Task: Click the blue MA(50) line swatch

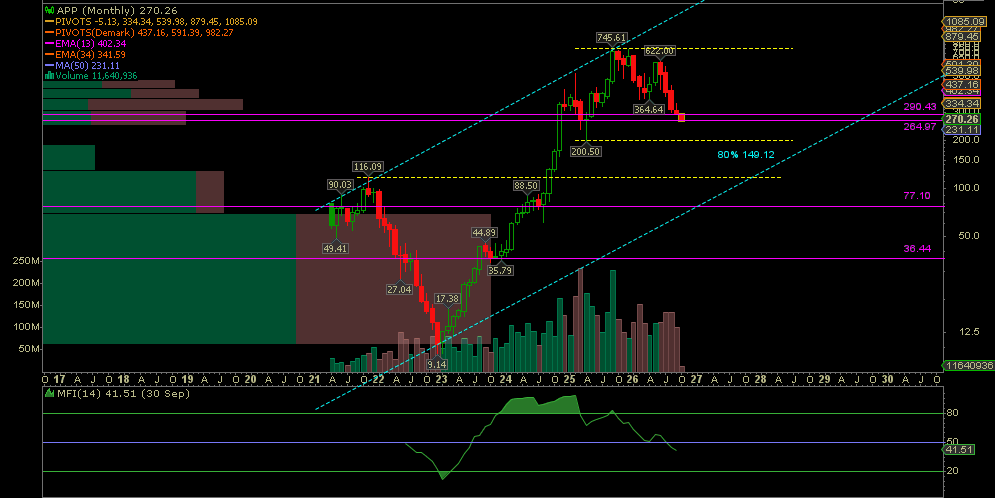Action: pyautogui.click(x=49, y=65)
